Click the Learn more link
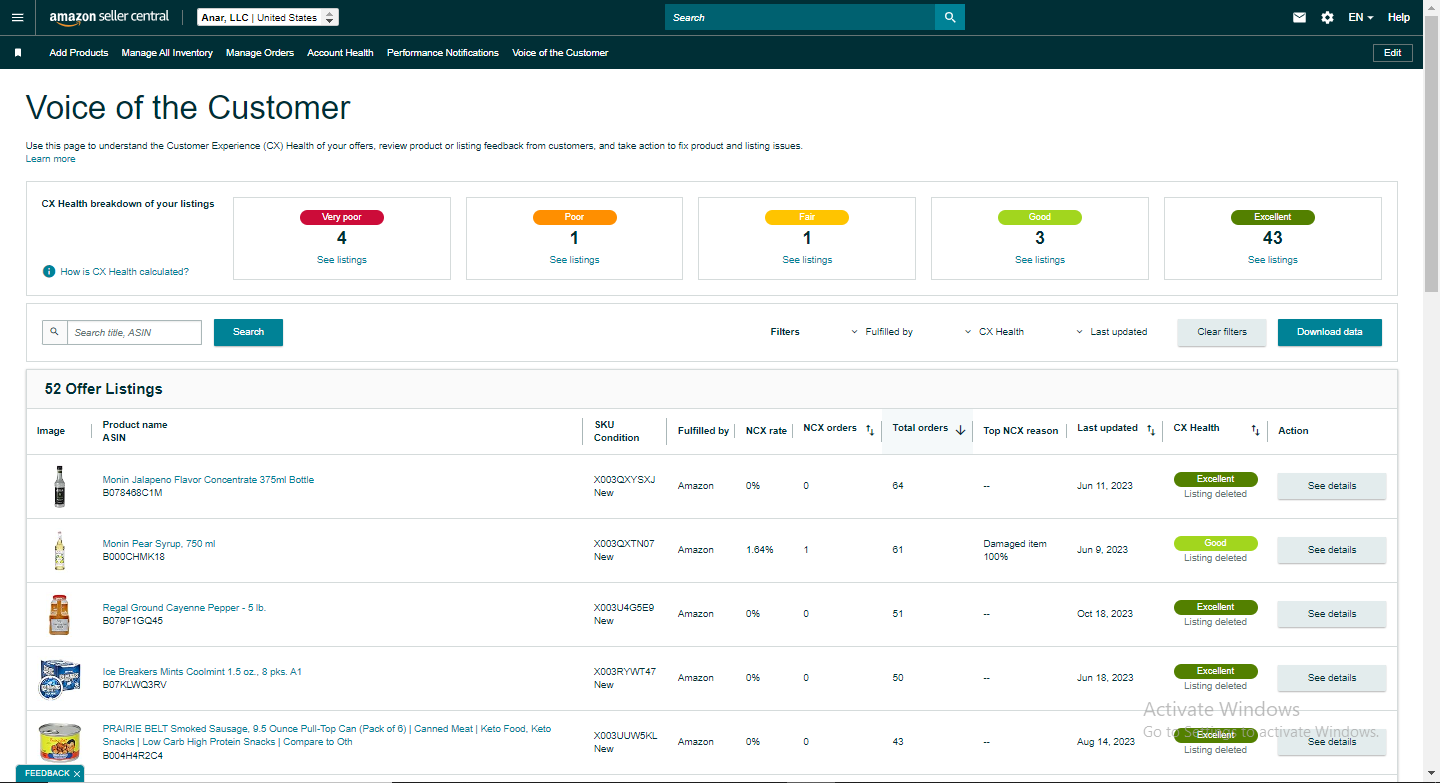The width and height of the screenshot is (1440, 783). point(50,159)
